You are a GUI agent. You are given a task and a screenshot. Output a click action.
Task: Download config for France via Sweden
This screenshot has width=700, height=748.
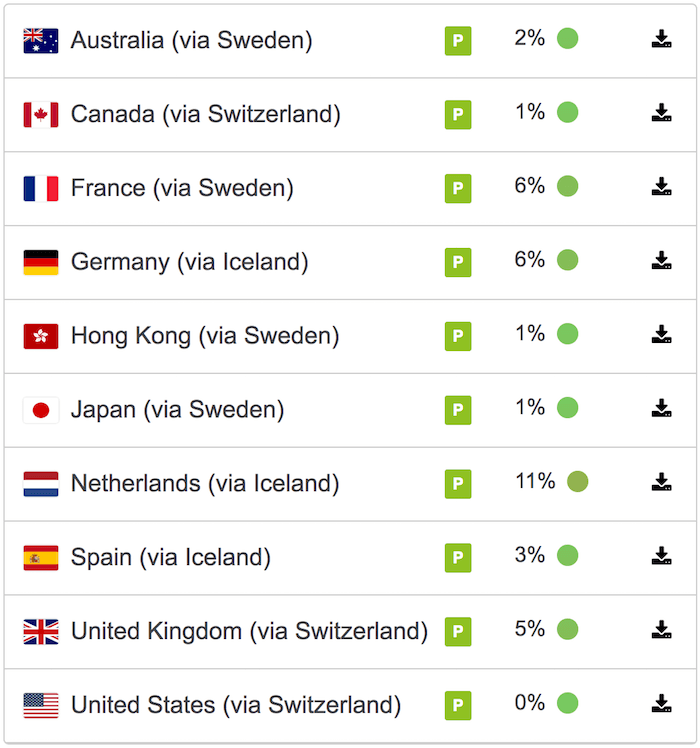661,187
